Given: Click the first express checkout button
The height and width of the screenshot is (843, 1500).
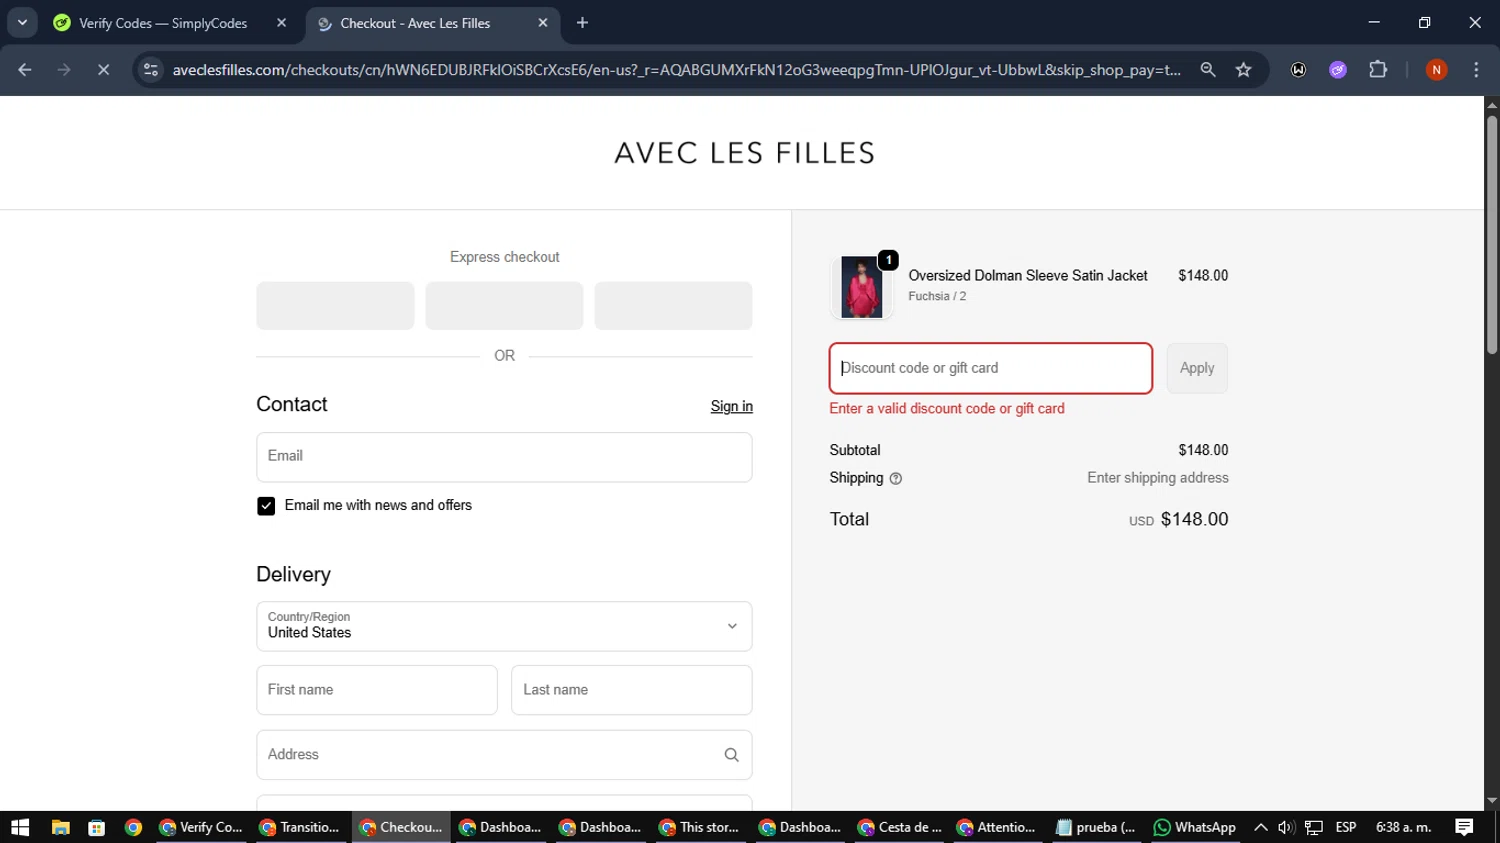Looking at the screenshot, I should pyautogui.click(x=335, y=305).
